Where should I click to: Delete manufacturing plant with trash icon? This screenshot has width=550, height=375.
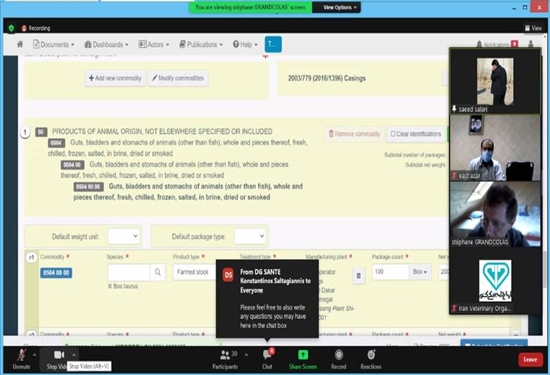[358, 276]
